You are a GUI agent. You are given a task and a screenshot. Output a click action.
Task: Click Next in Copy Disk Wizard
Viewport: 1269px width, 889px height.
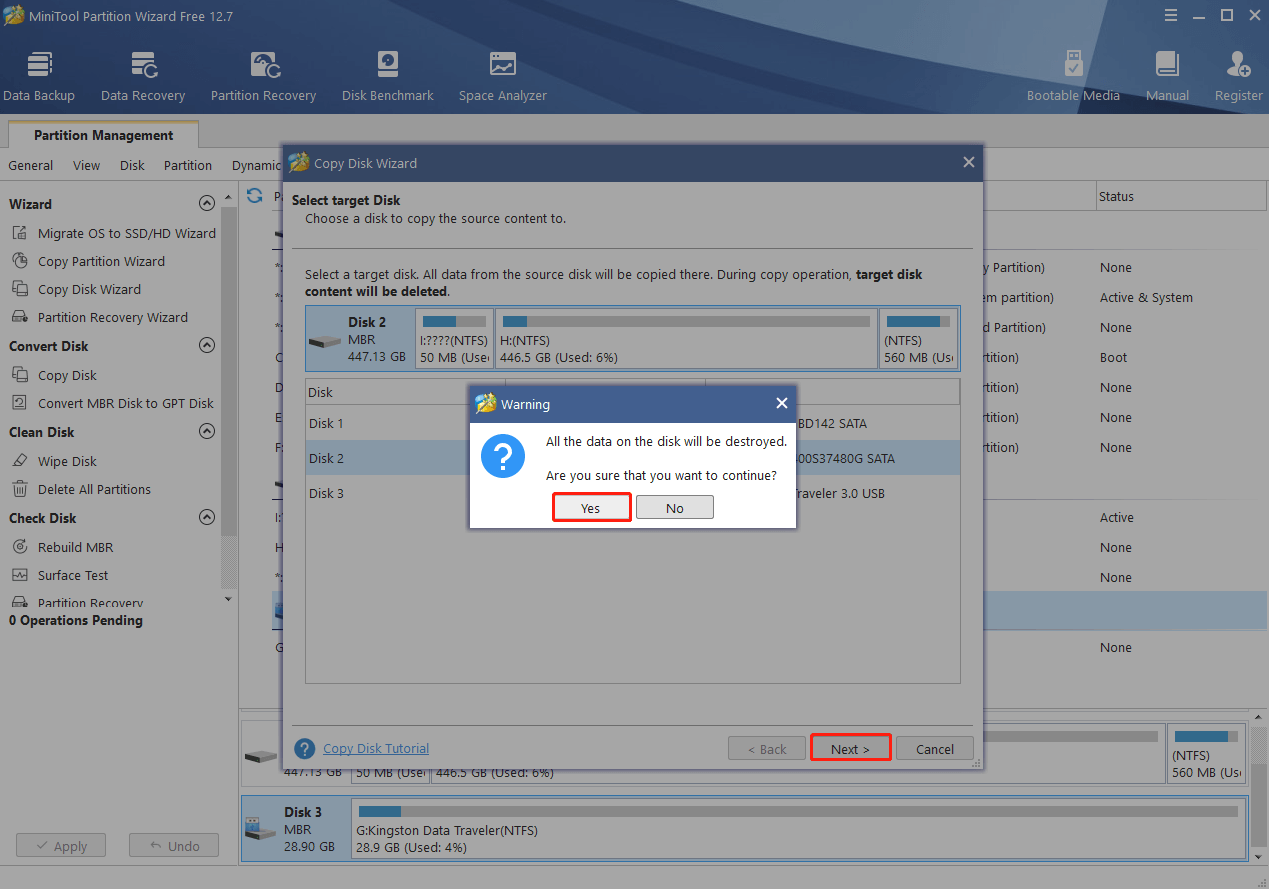pos(850,748)
